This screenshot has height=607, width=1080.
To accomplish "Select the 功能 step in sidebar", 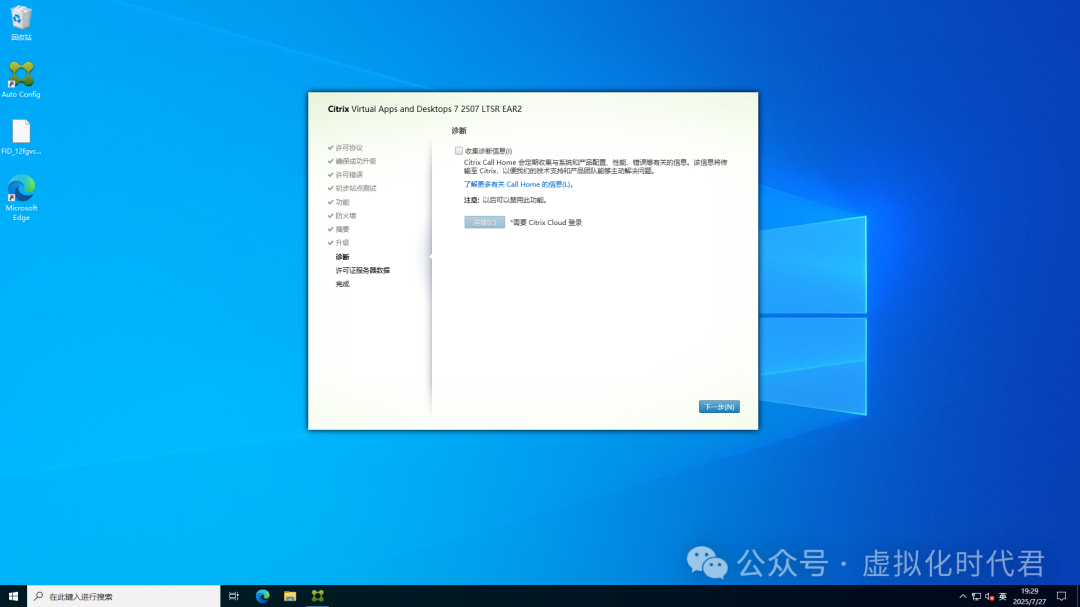I will pos(342,203).
